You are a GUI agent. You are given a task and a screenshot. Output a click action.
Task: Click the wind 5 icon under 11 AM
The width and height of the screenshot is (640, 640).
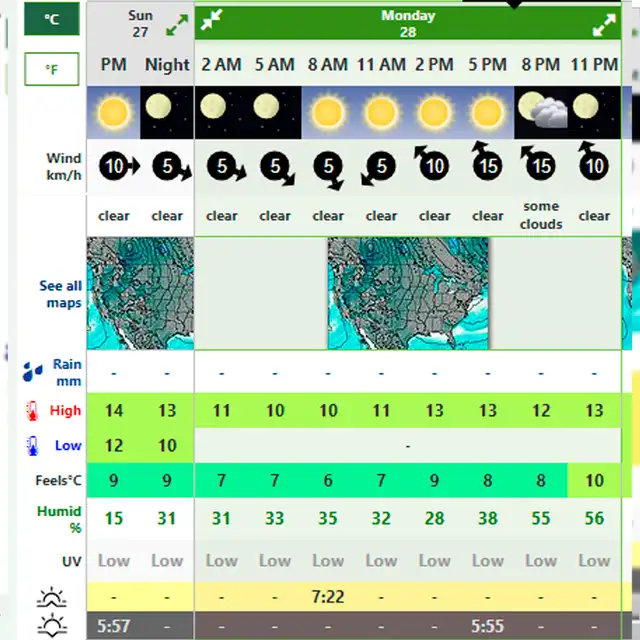pyautogui.click(x=378, y=168)
